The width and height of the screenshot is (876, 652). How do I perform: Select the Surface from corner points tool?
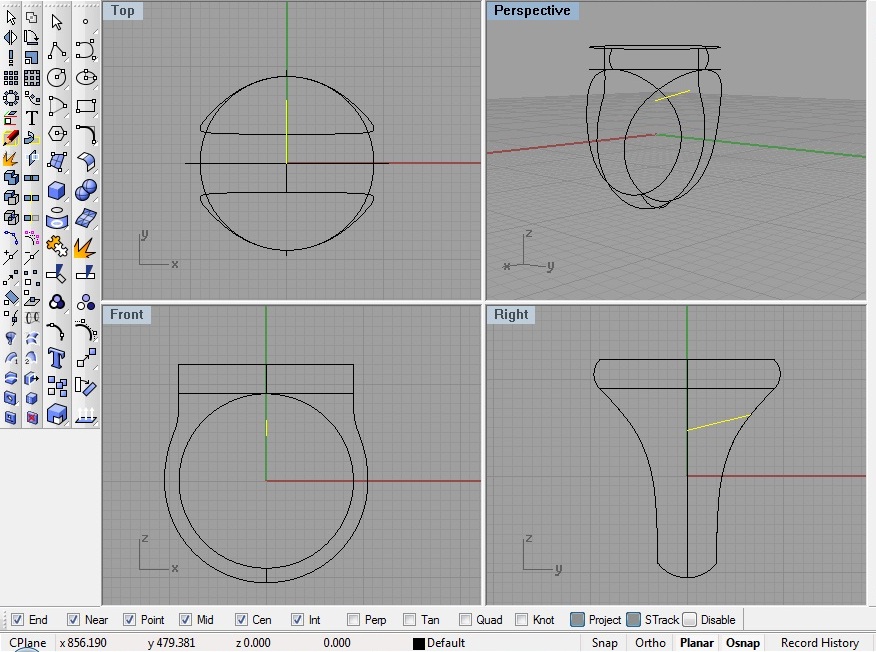coord(56,161)
